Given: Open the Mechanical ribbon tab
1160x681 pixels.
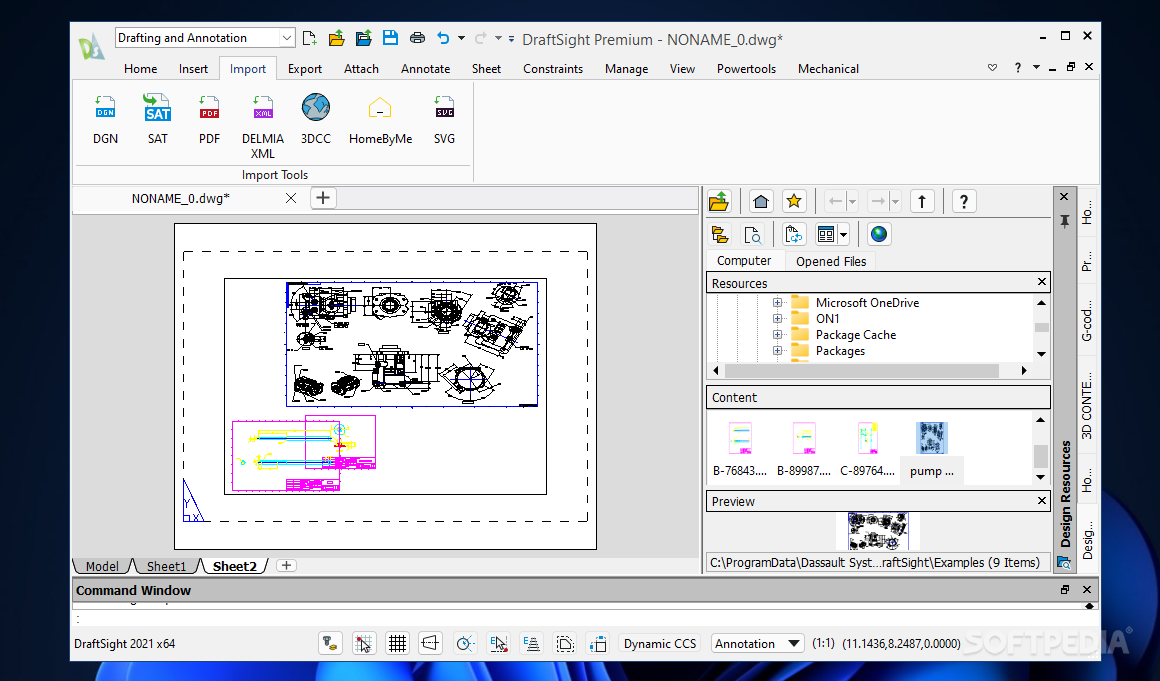Looking at the screenshot, I should point(828,69).
